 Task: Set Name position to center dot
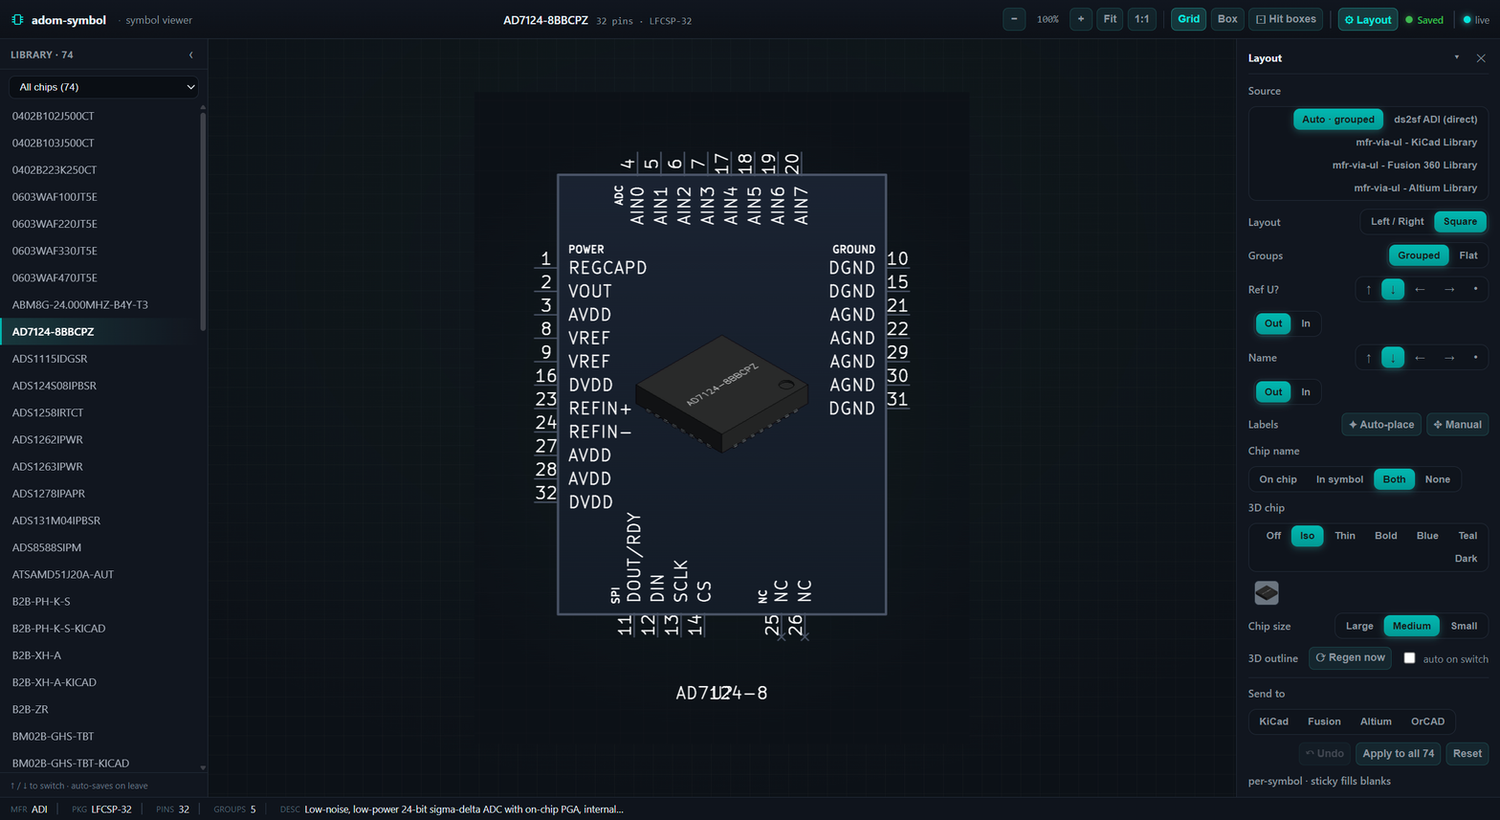point(1475,358)
